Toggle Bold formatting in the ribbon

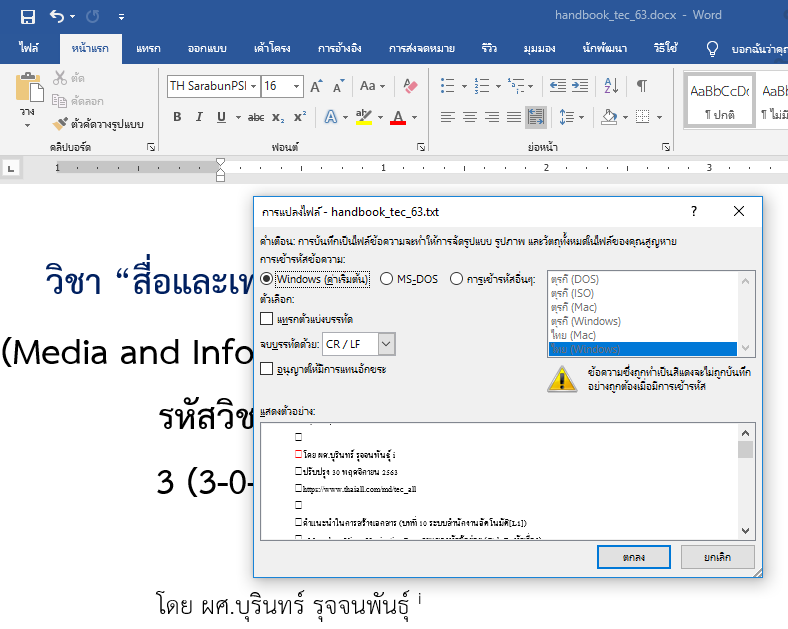177,117
